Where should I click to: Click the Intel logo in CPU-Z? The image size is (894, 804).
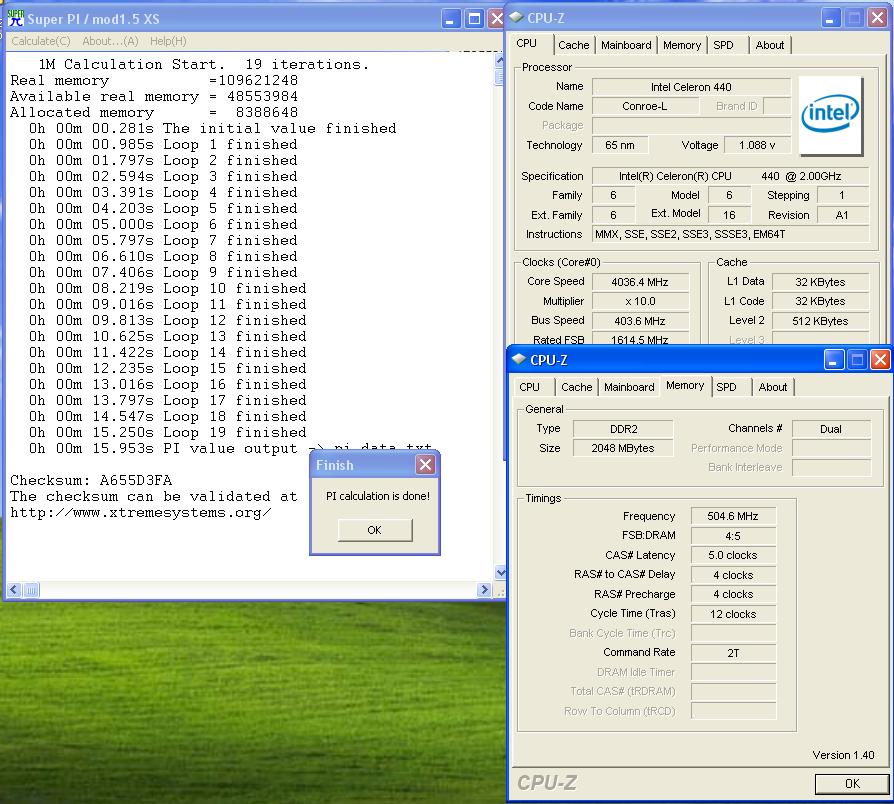click(x=830, y=115)
